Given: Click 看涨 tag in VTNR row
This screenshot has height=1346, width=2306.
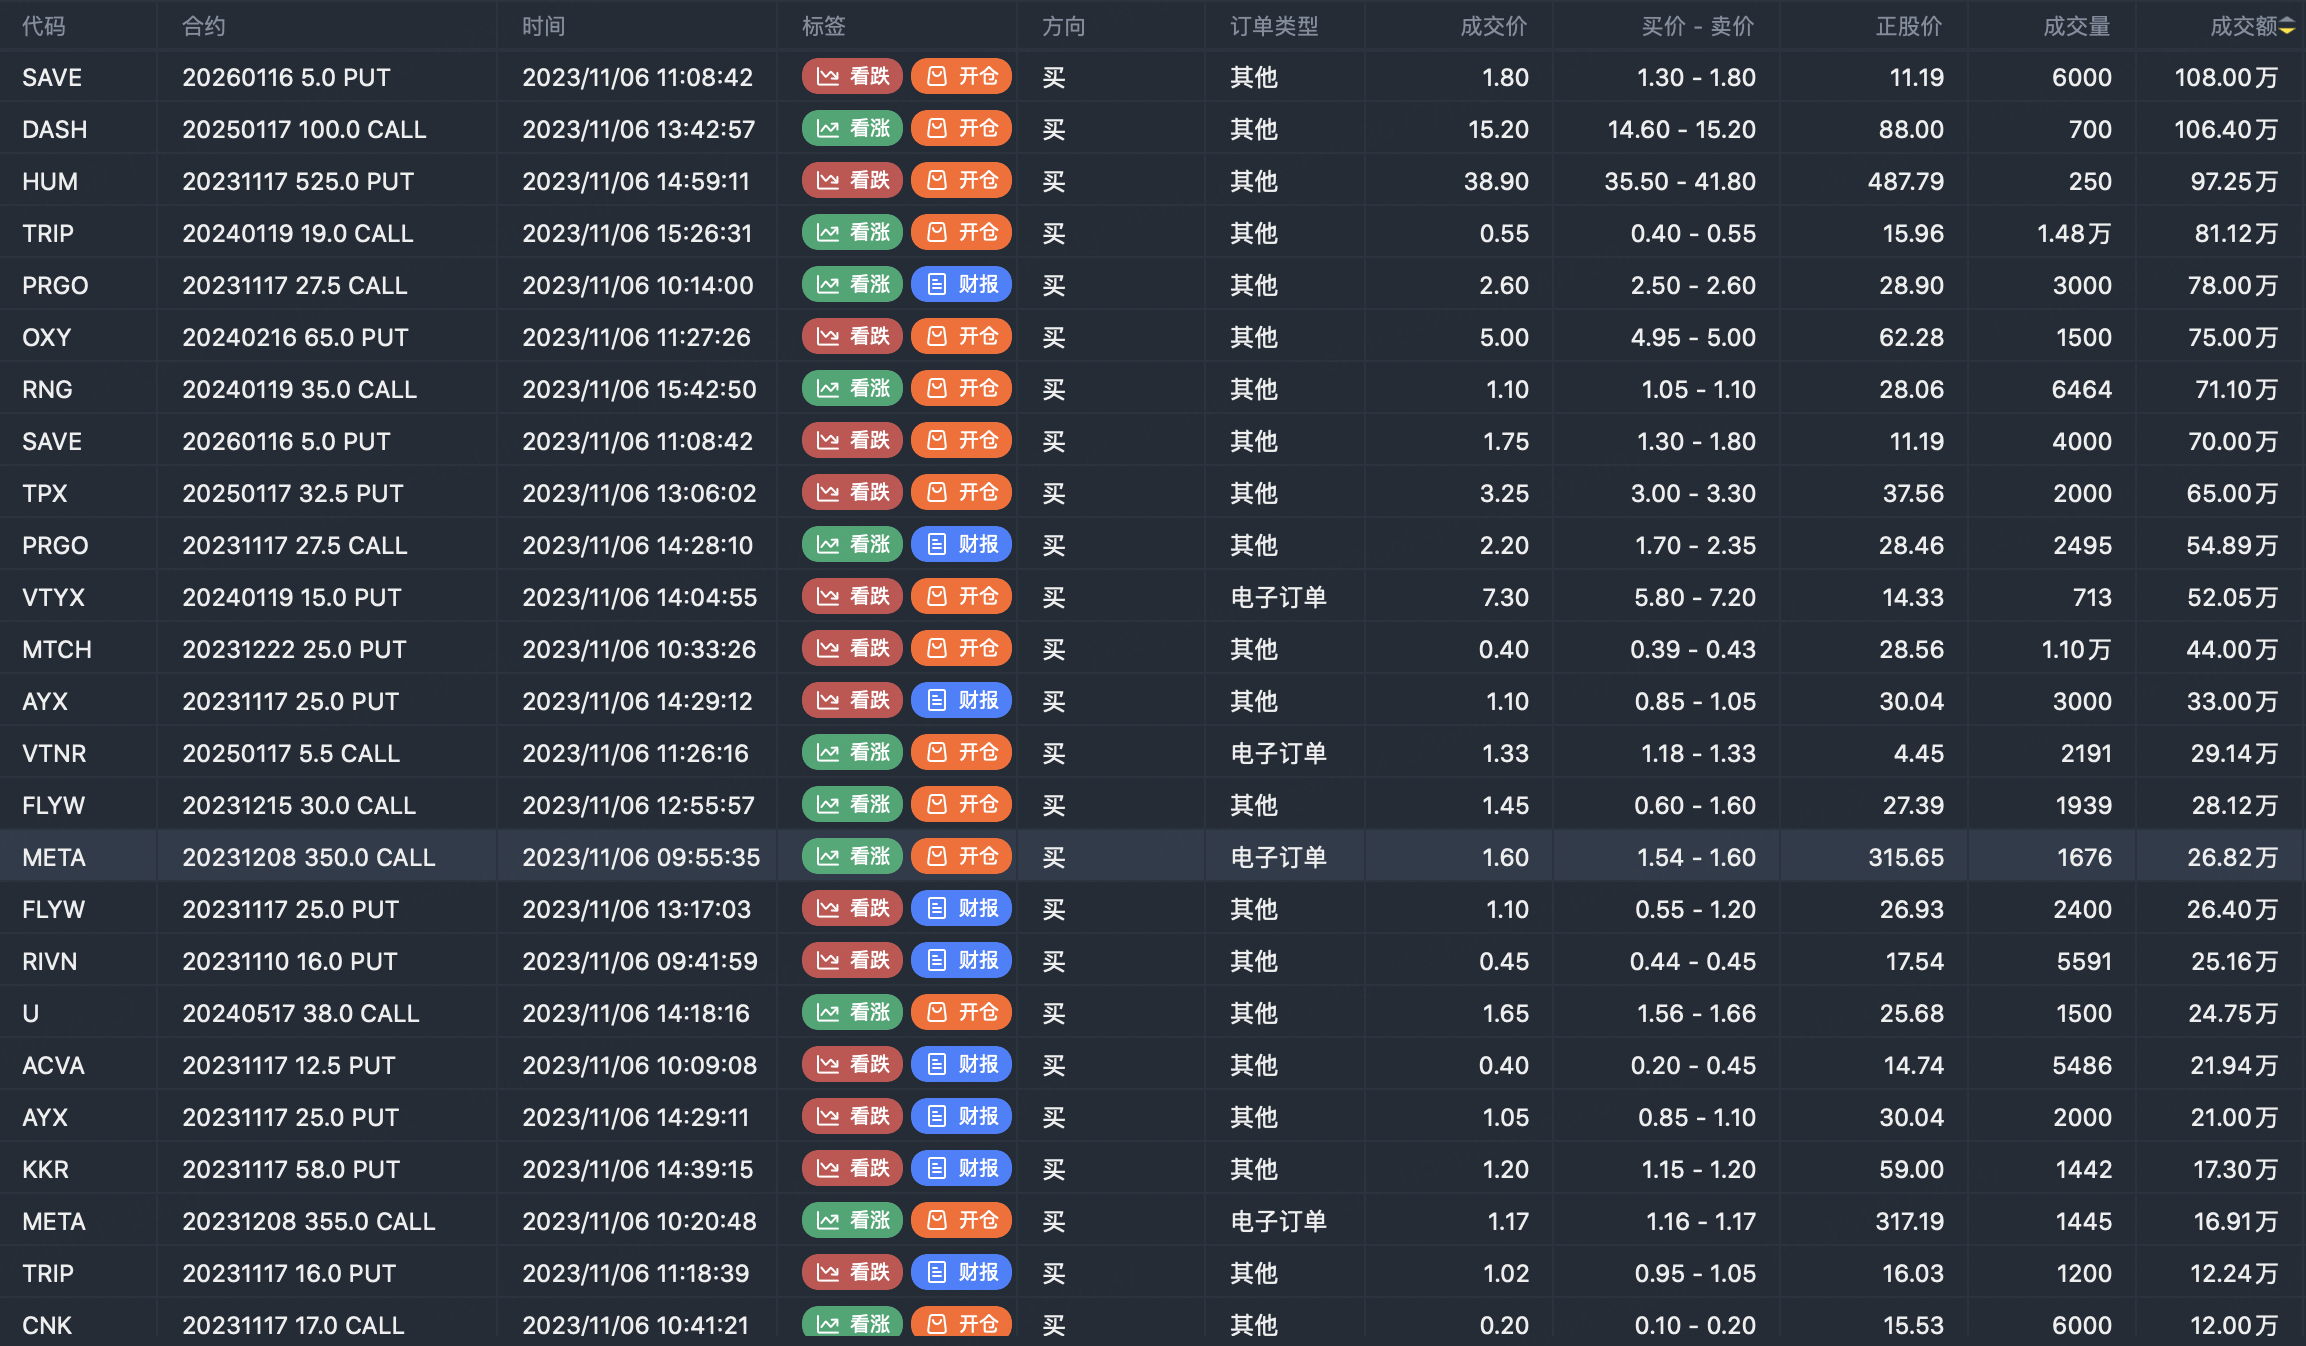Looking at the screenshot, I should (852, 753).
